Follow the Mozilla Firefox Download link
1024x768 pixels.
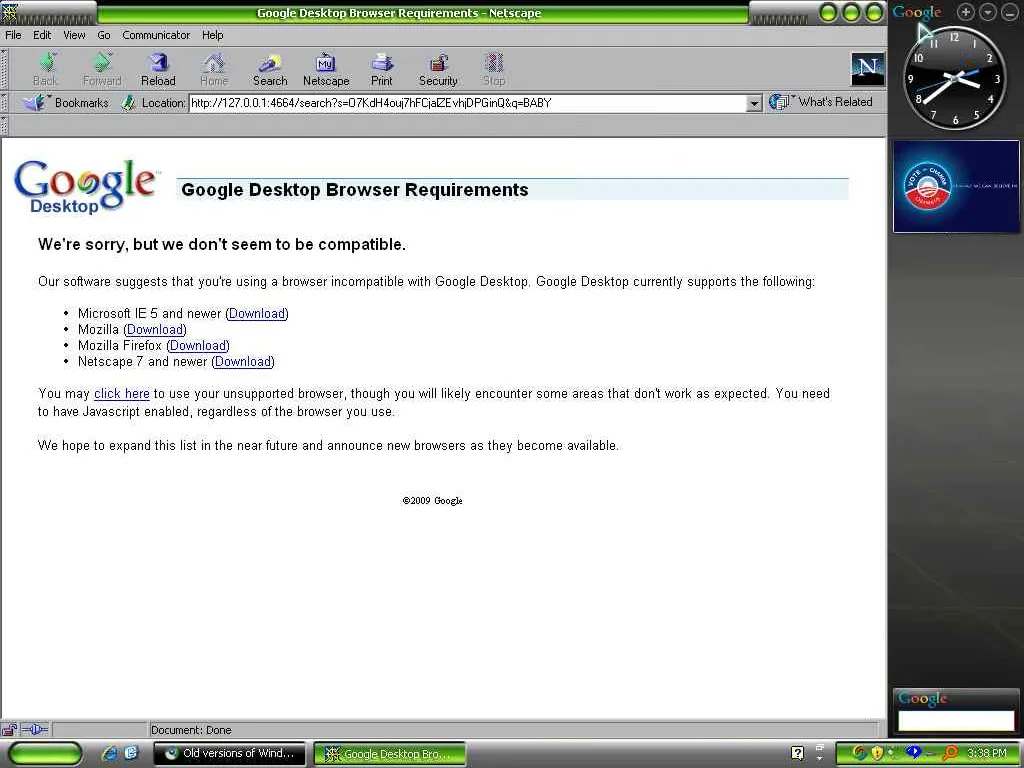click(199, 345)
